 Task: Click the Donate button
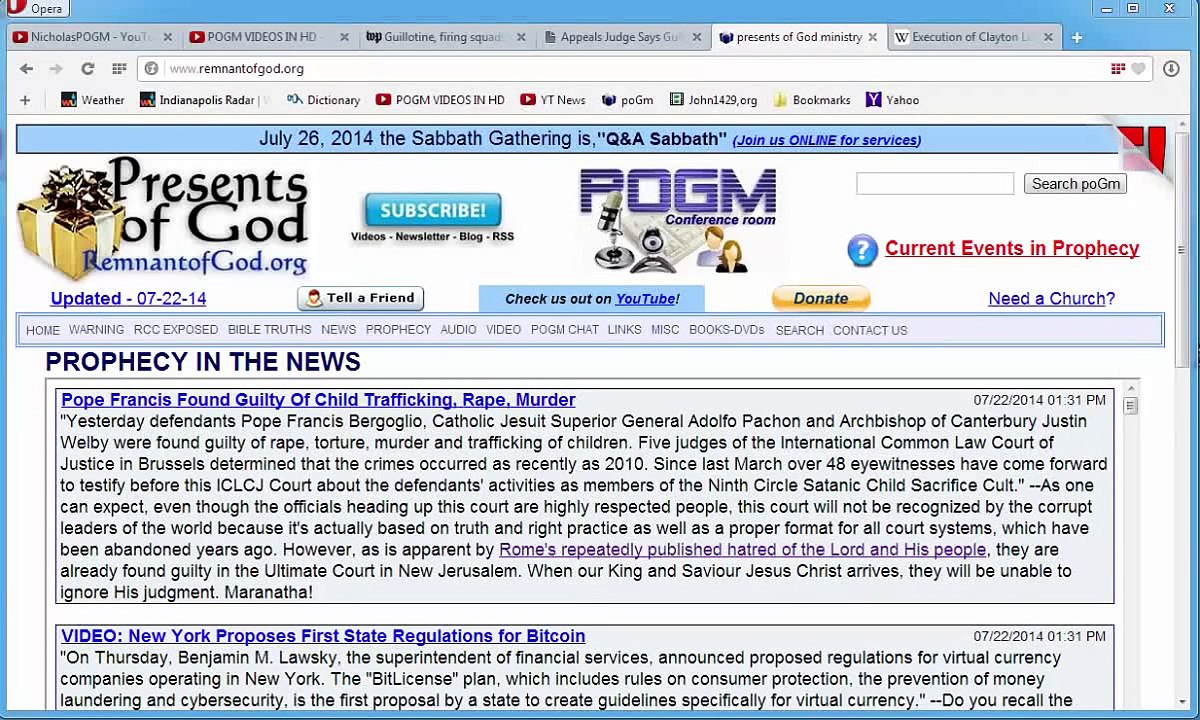coord(821,298)
